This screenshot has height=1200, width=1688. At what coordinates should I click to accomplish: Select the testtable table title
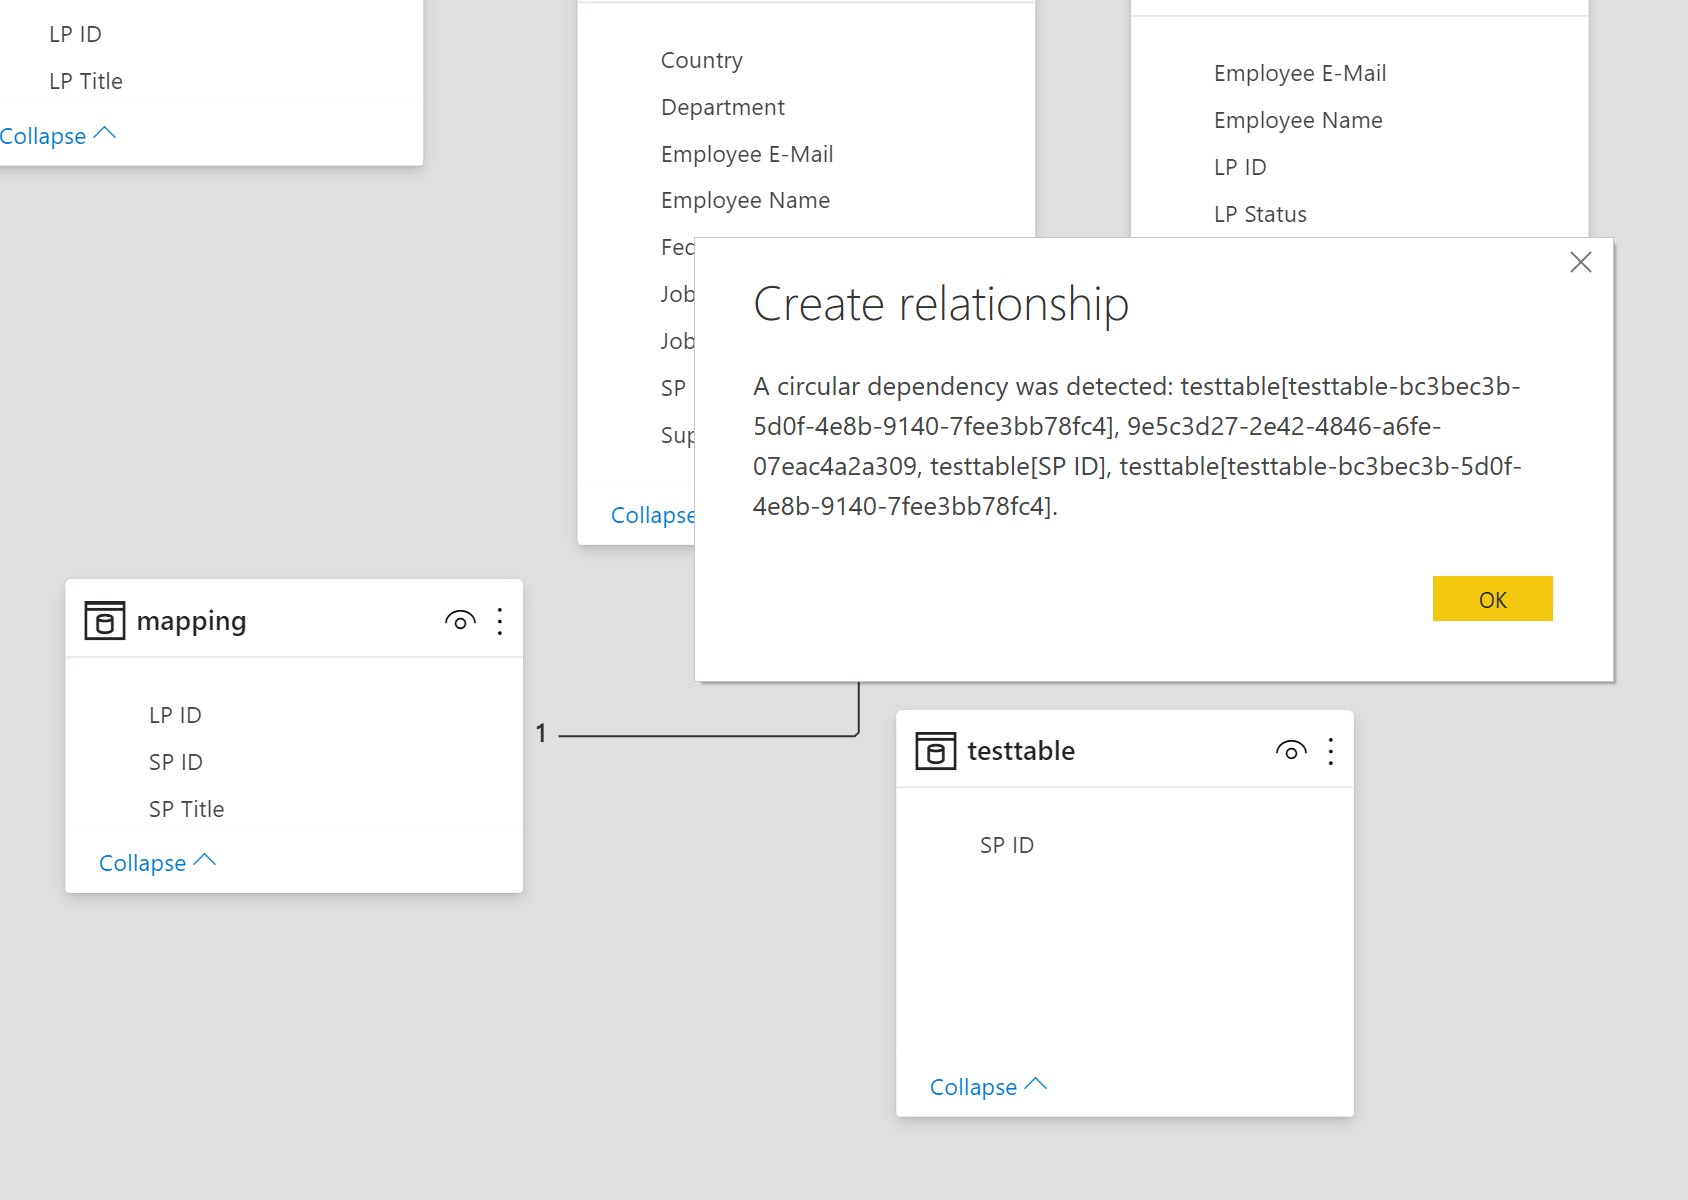pos(1021,751)
